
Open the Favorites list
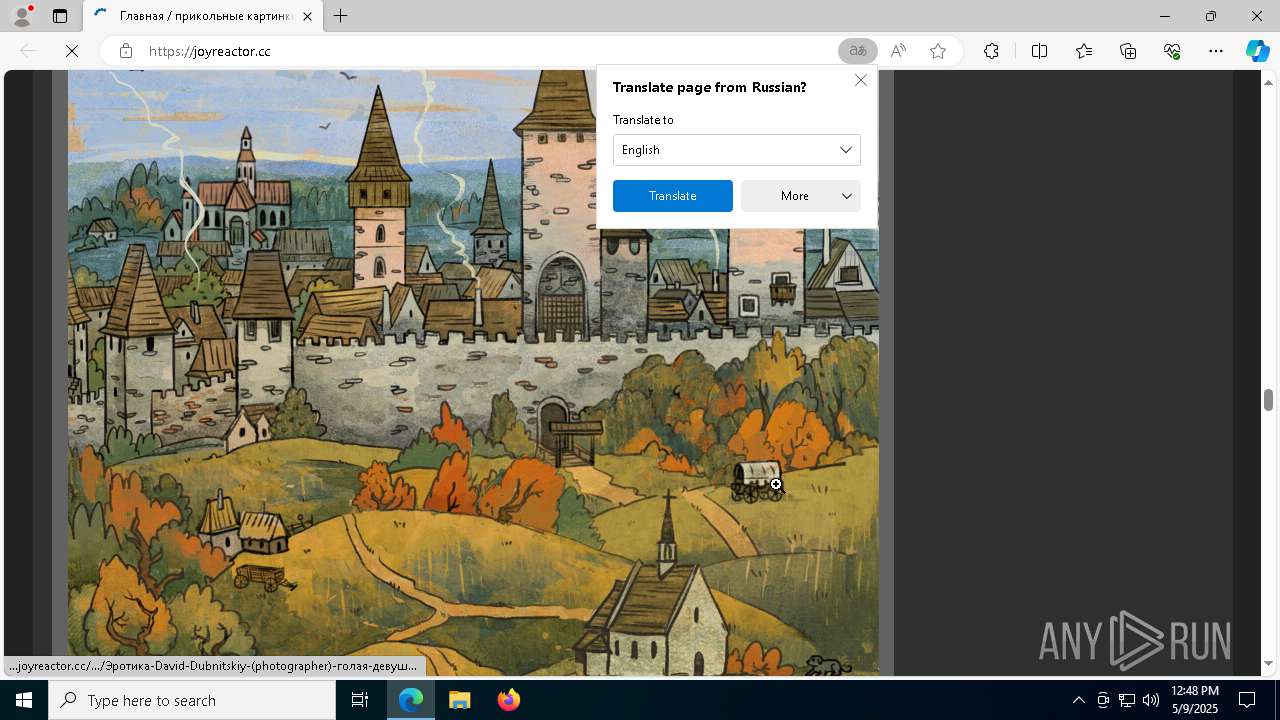(1084, 51)
